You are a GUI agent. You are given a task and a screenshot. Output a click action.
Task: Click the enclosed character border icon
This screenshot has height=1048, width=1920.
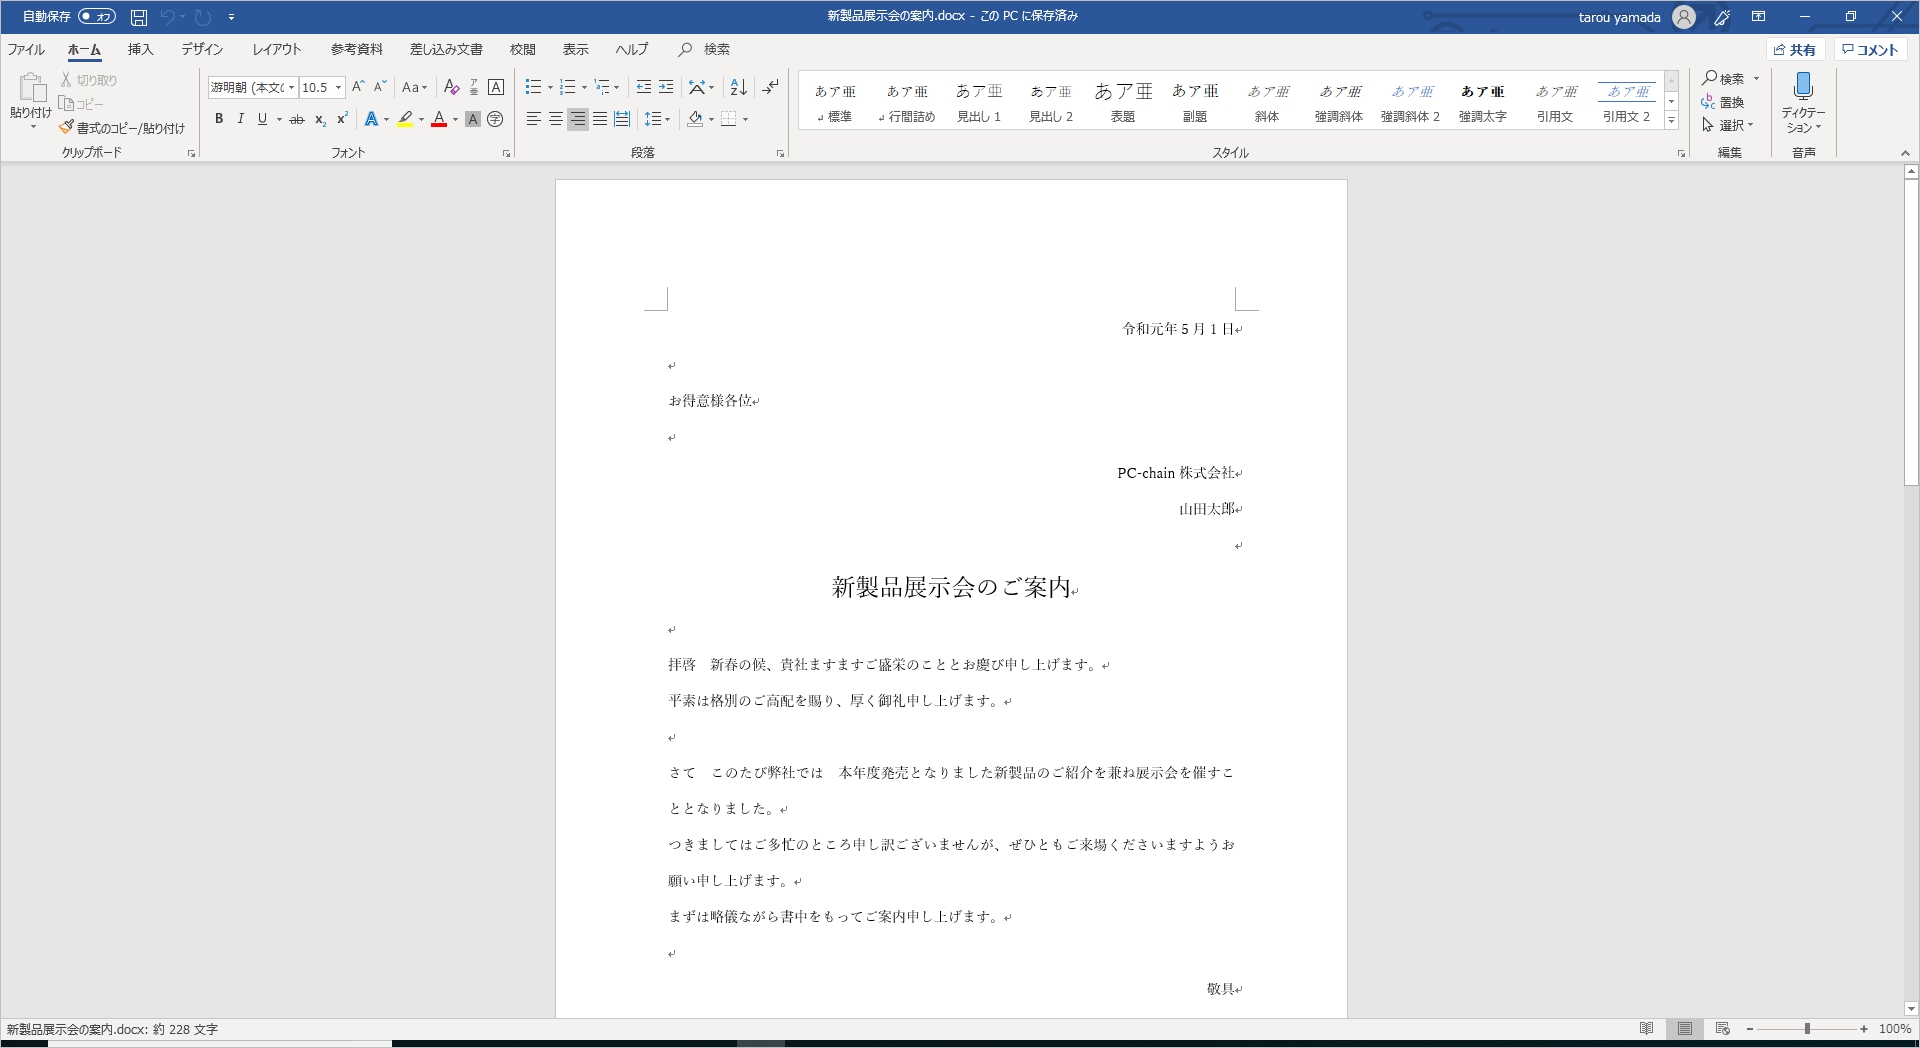pyautogui.click(x=496, y=87)
